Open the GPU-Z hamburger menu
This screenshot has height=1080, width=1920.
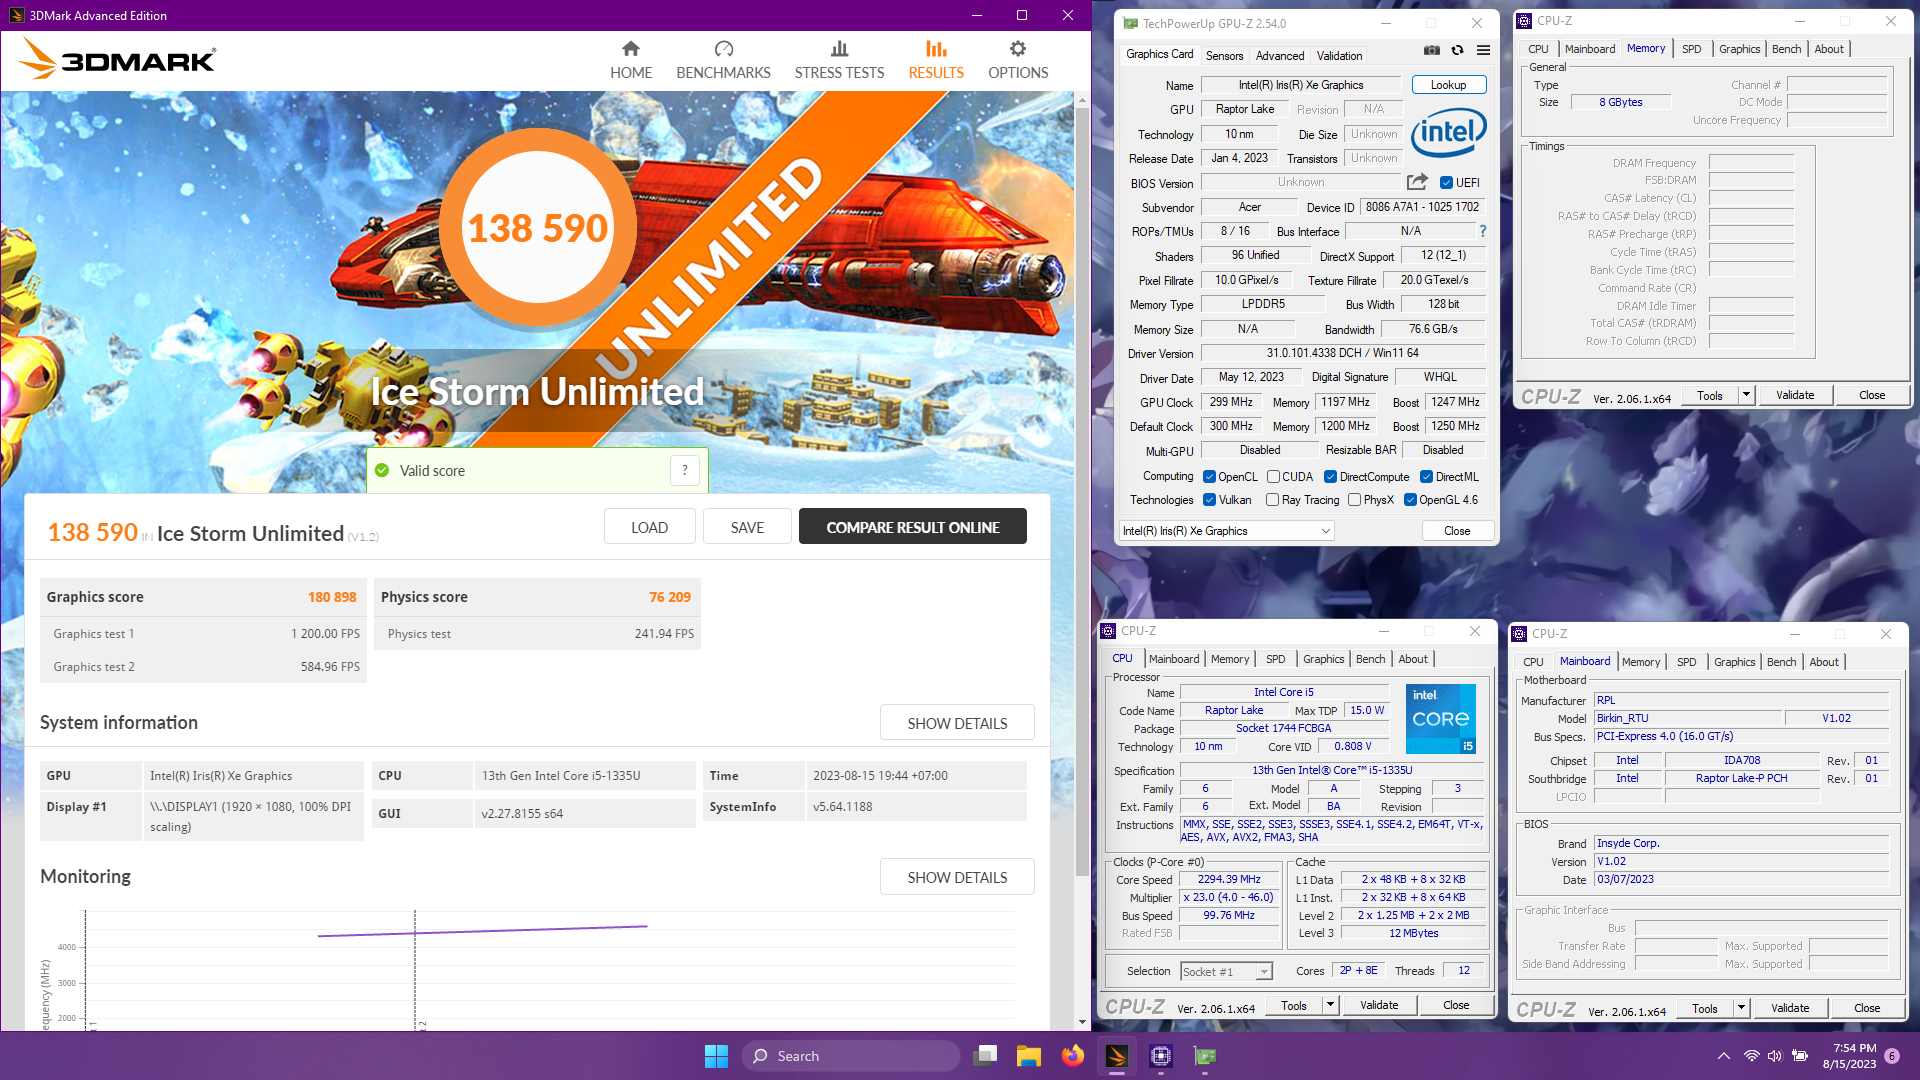(1484, 50)
